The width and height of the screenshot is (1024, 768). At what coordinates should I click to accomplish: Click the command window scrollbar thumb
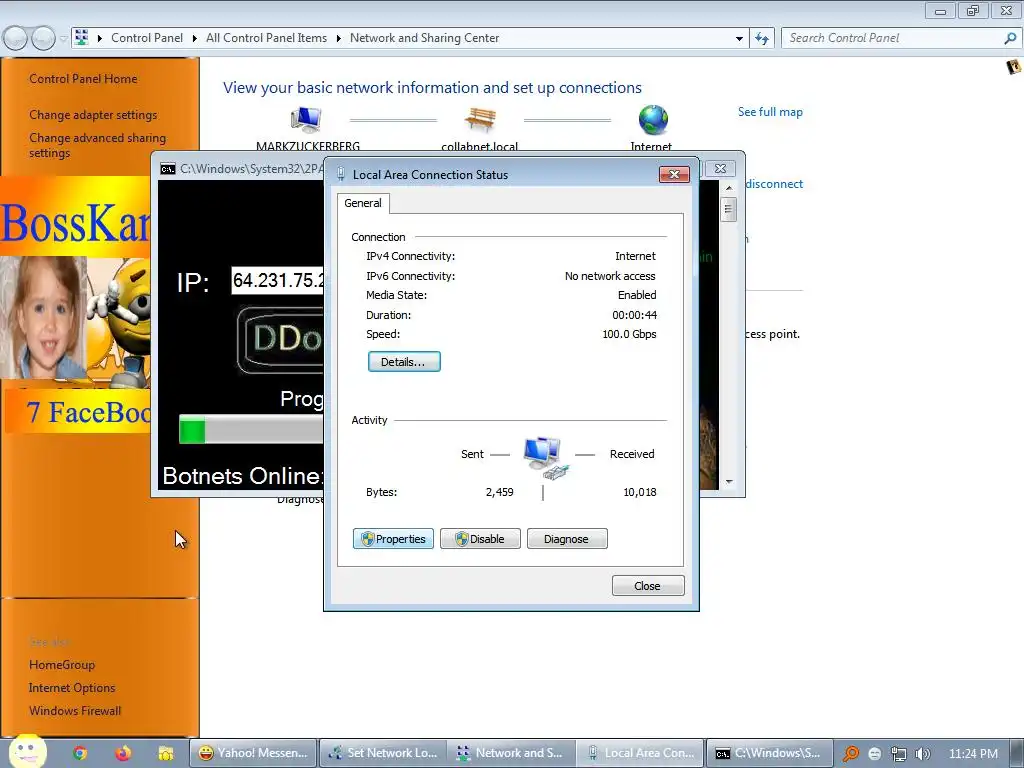point(729,209)
